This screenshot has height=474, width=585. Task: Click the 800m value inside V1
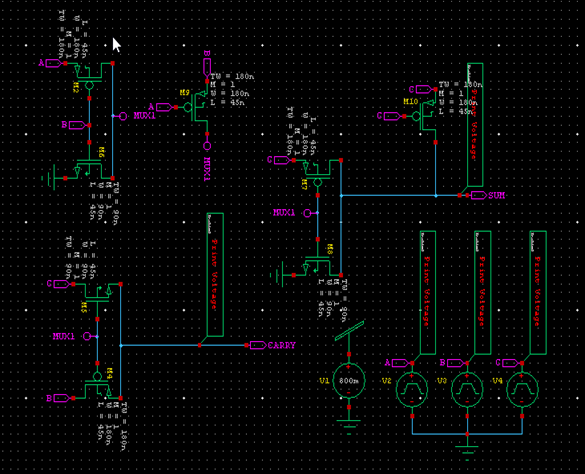349,381
